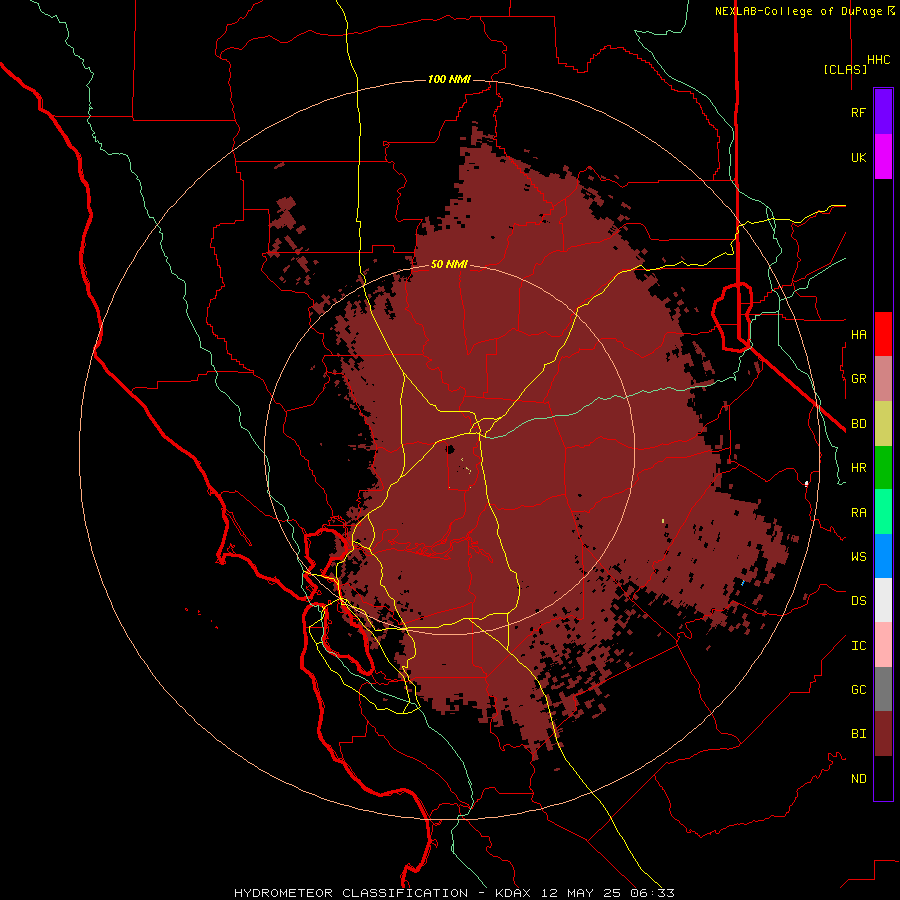Click the HR legend label
The image size is (900, 900).
tap(858, 468)
